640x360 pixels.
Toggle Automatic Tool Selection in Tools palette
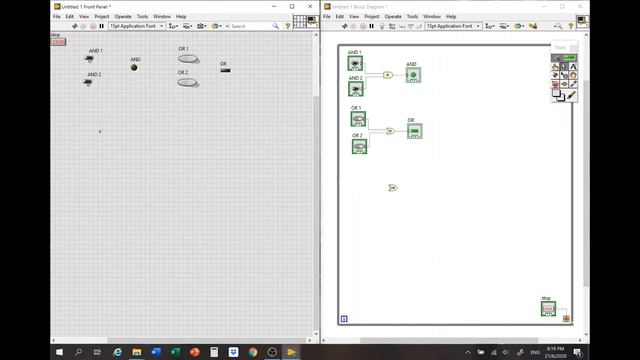pos(564,58)
